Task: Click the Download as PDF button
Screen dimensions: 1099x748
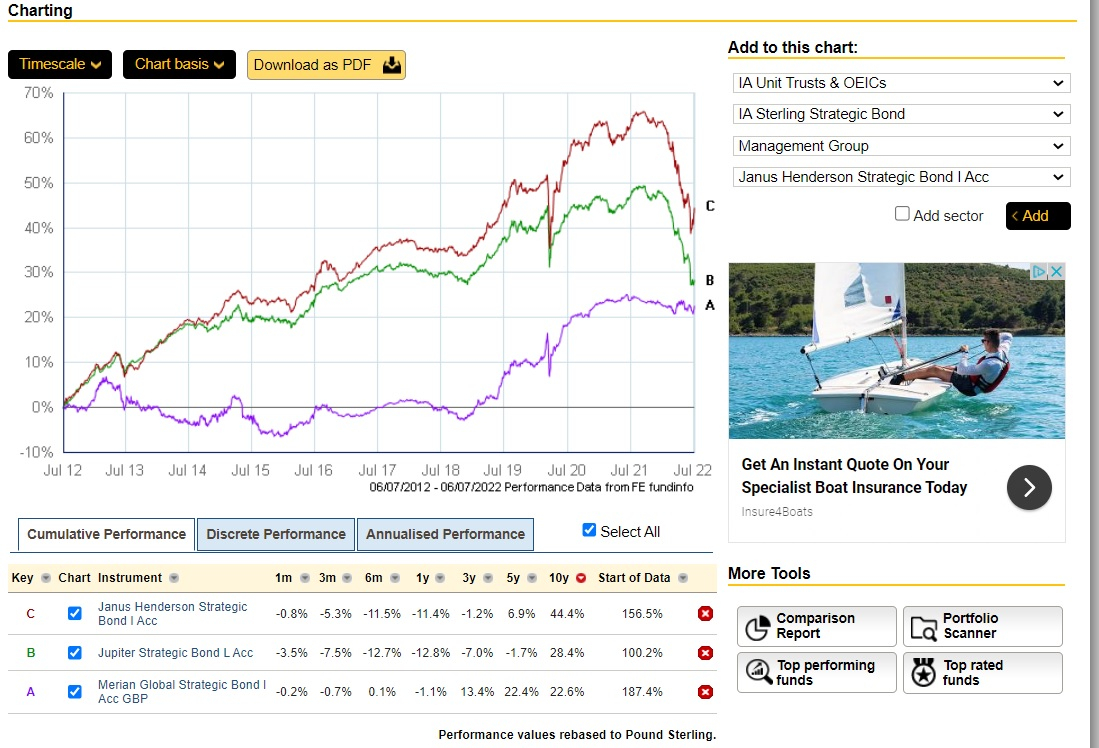Action: pyautogui.click(x=326, y=65)
